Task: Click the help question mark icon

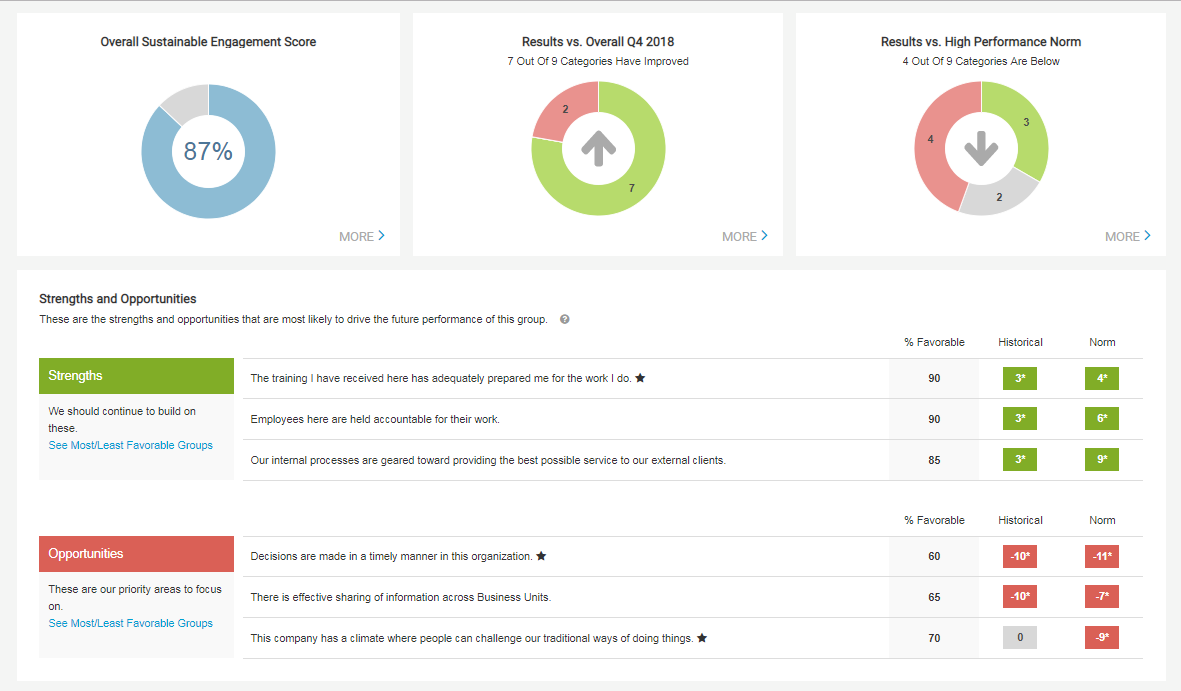Action: (x=565, y=320)
